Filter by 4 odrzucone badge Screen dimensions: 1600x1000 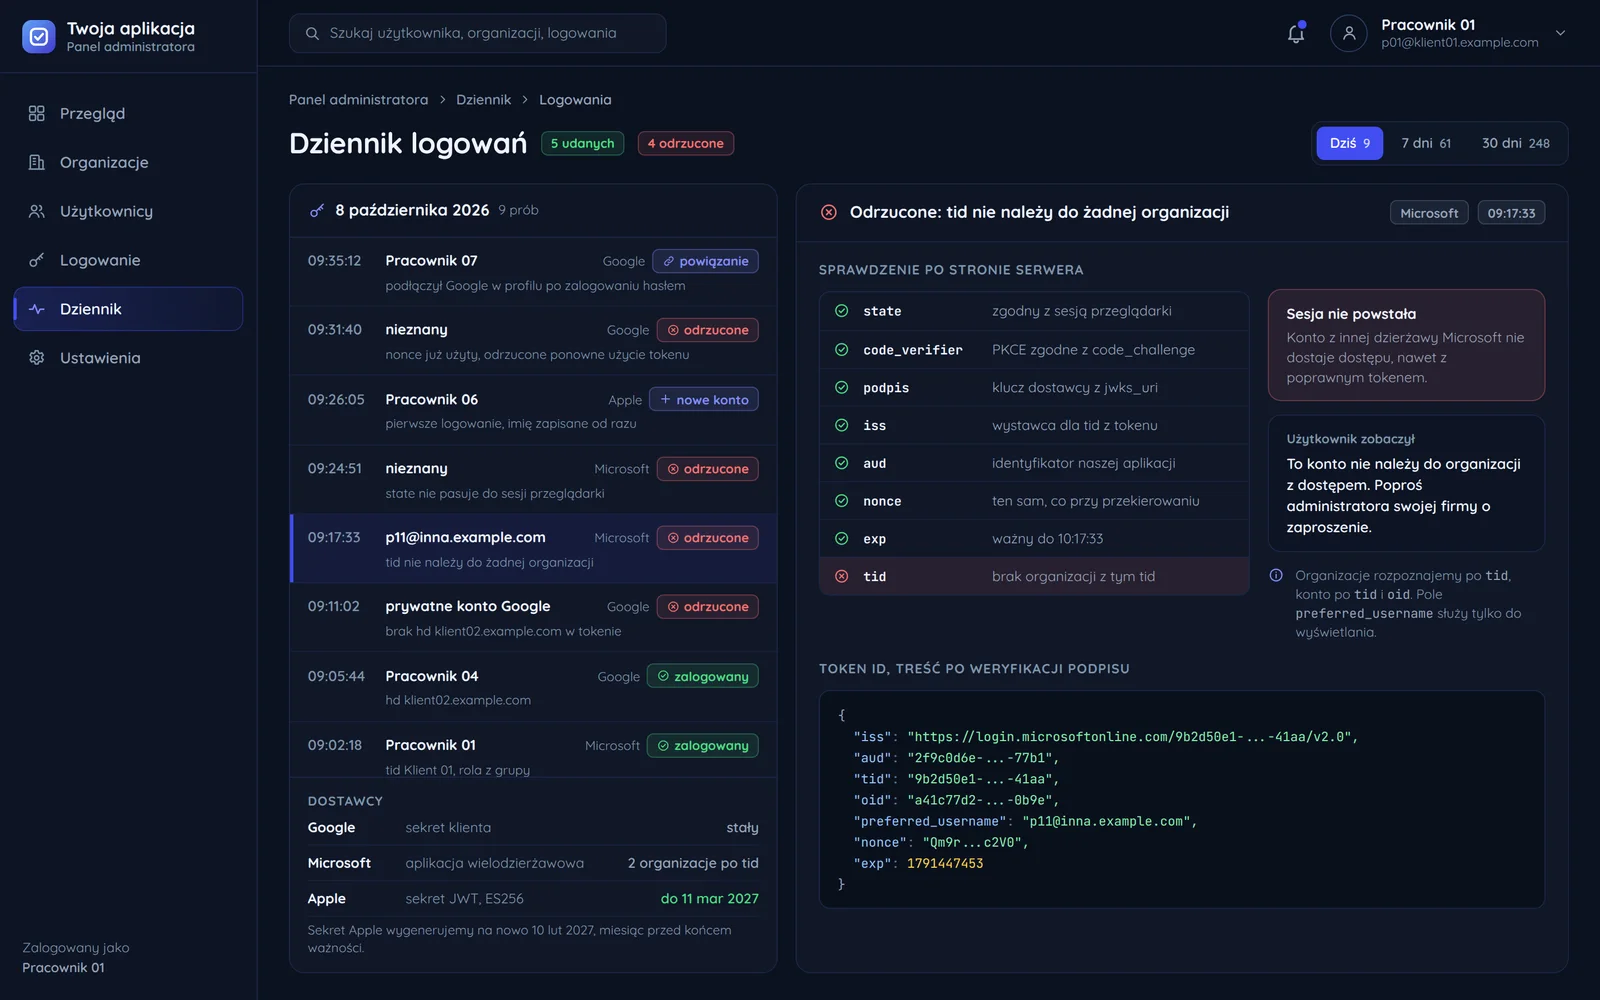coord(686,143)
